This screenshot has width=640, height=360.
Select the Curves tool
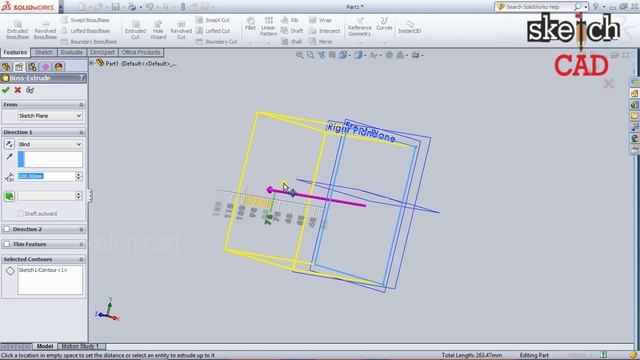tap(384, 24)
